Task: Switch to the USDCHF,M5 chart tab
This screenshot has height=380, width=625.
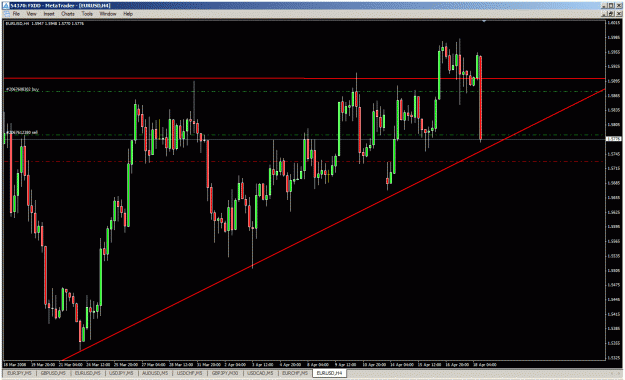Action: point(190,373)
